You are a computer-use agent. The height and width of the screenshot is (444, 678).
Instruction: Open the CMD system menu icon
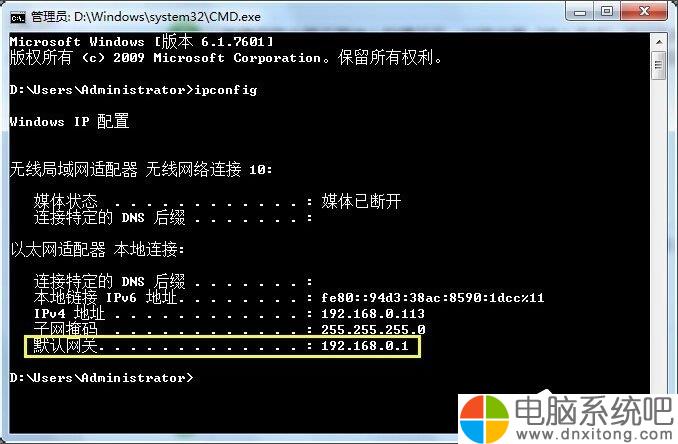point(18,17)
